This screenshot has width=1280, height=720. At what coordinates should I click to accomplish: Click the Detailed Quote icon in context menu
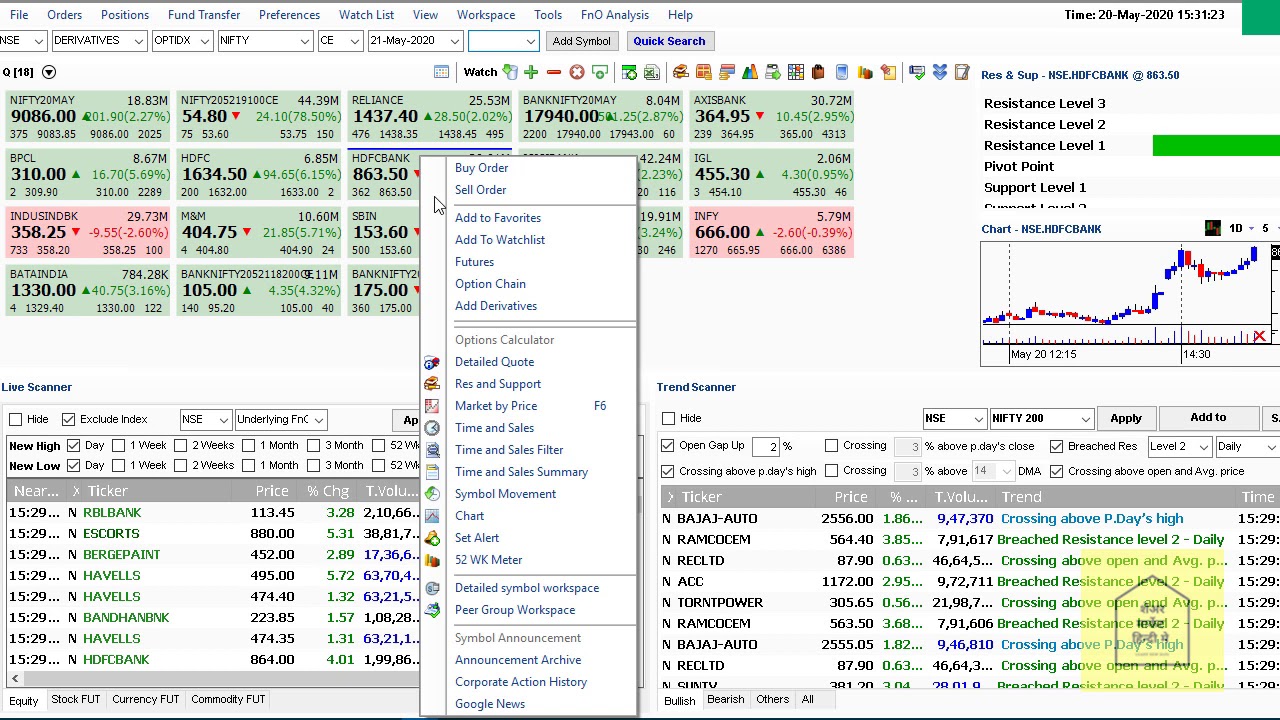click(432, 362)
